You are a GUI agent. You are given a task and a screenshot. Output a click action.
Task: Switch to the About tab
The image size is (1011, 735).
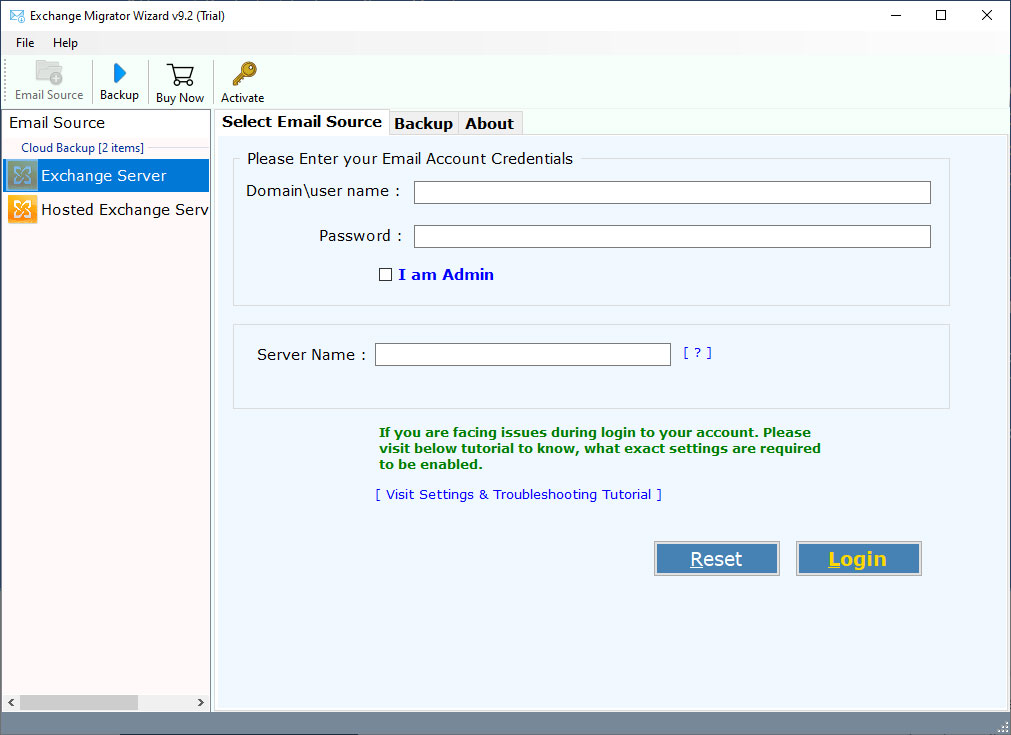489,123
